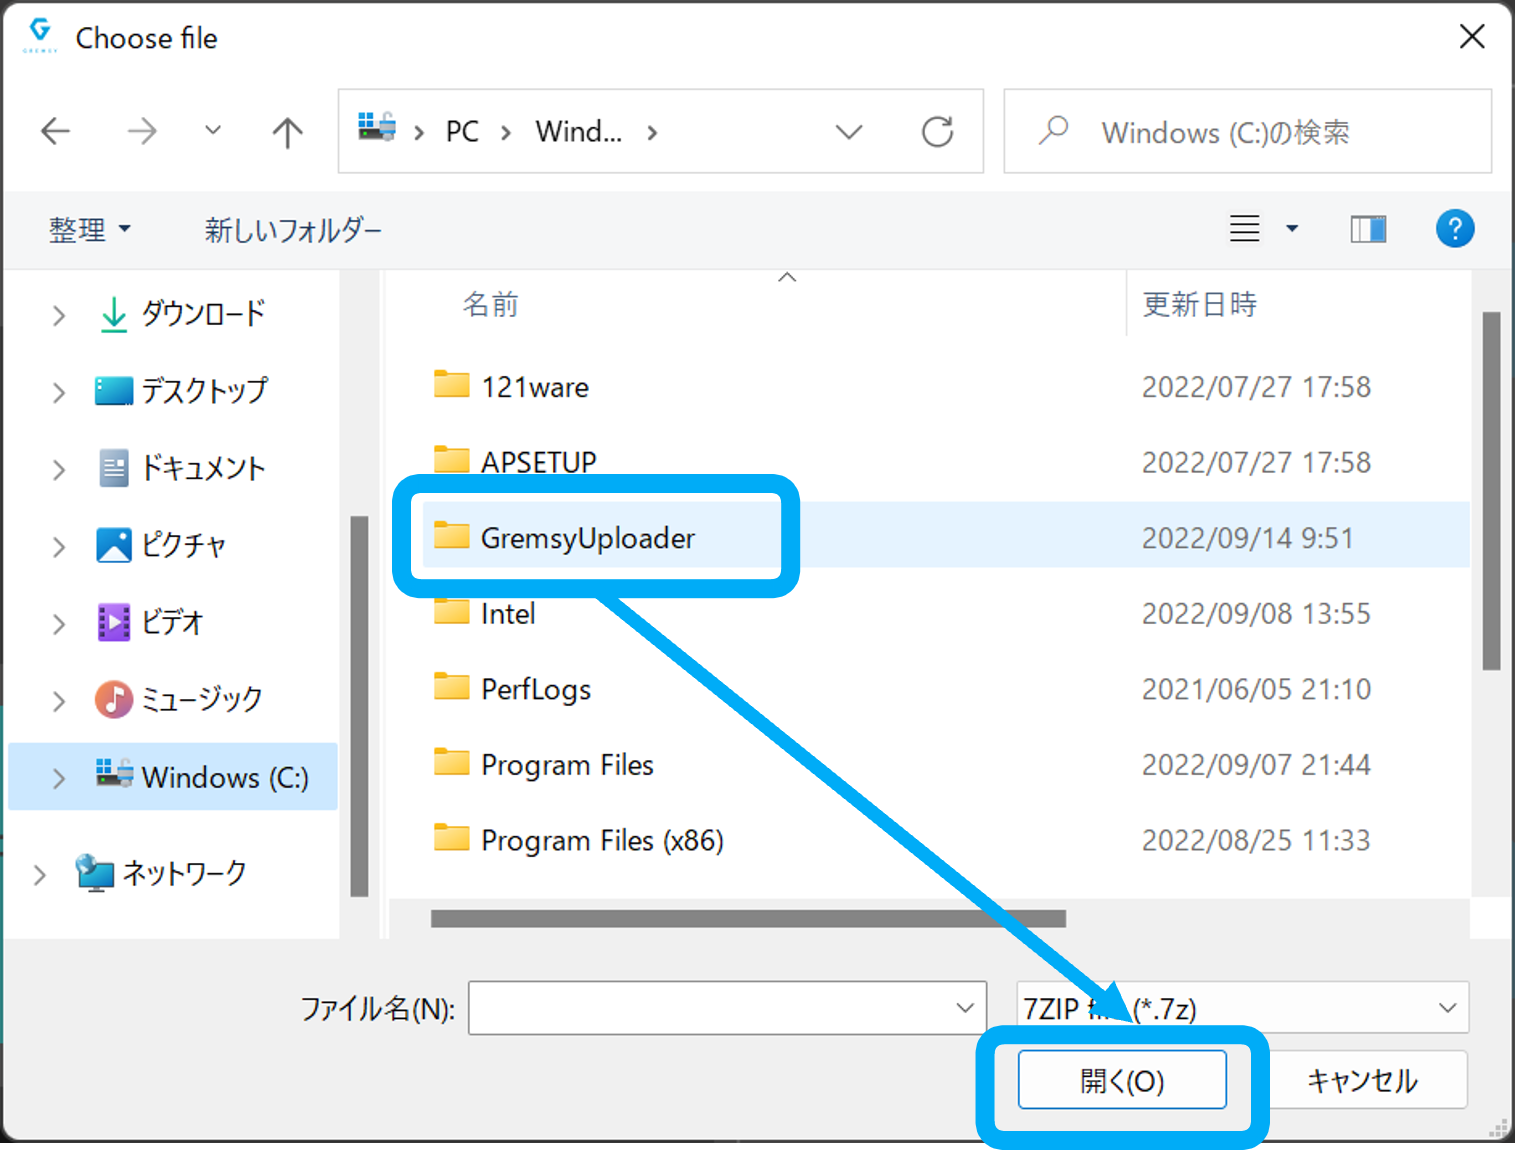Expand ビデオ tree node

tap(59, 623)
